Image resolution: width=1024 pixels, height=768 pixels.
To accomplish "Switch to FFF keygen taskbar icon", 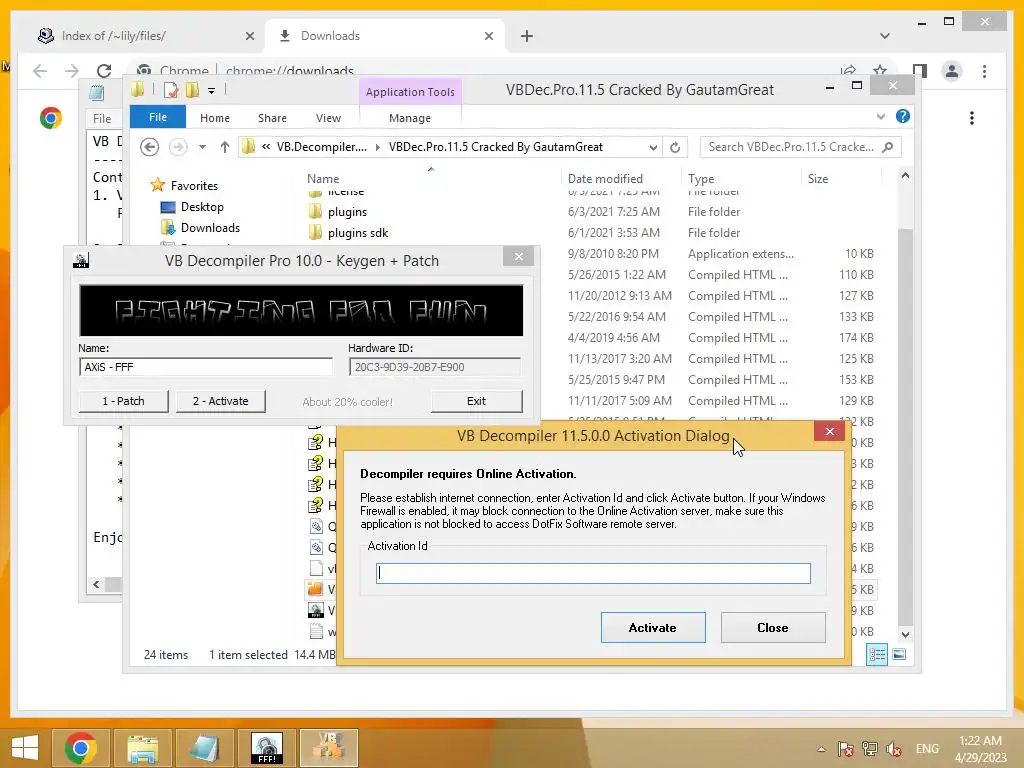I will pos(266,748).
